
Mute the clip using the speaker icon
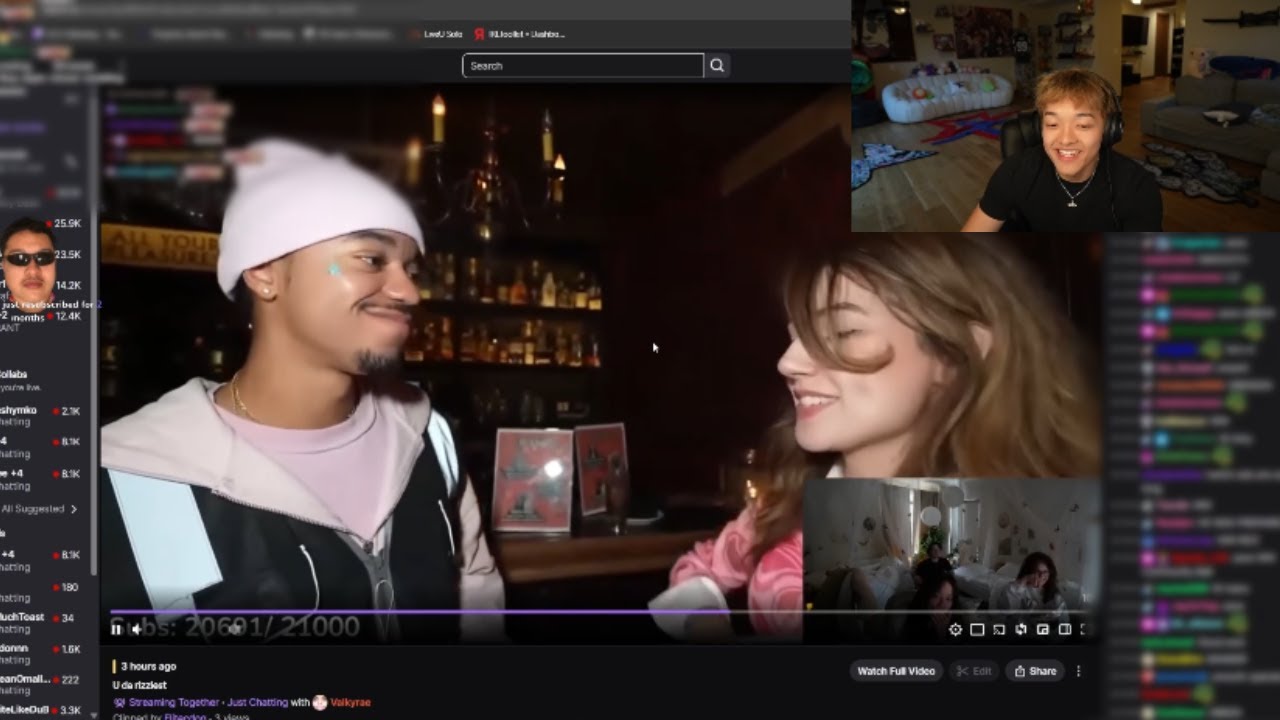tap(137, 629)
